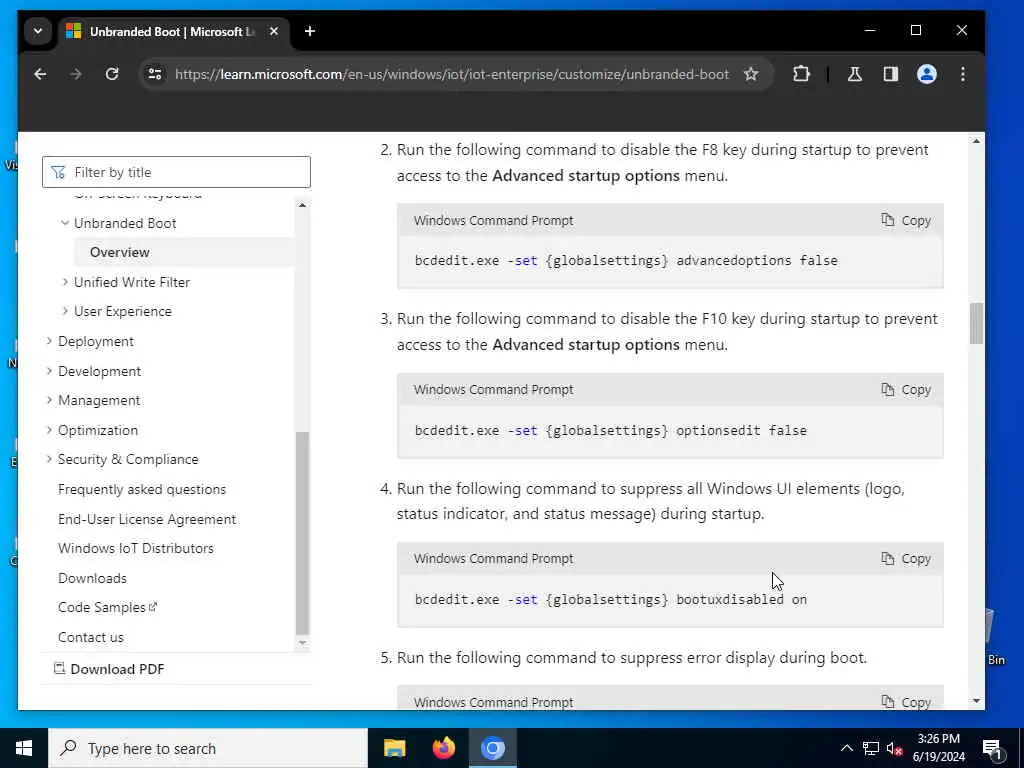Click the taskbar search box
The width and height of the screenshot is (1024, 768).
tap(208, 748)
